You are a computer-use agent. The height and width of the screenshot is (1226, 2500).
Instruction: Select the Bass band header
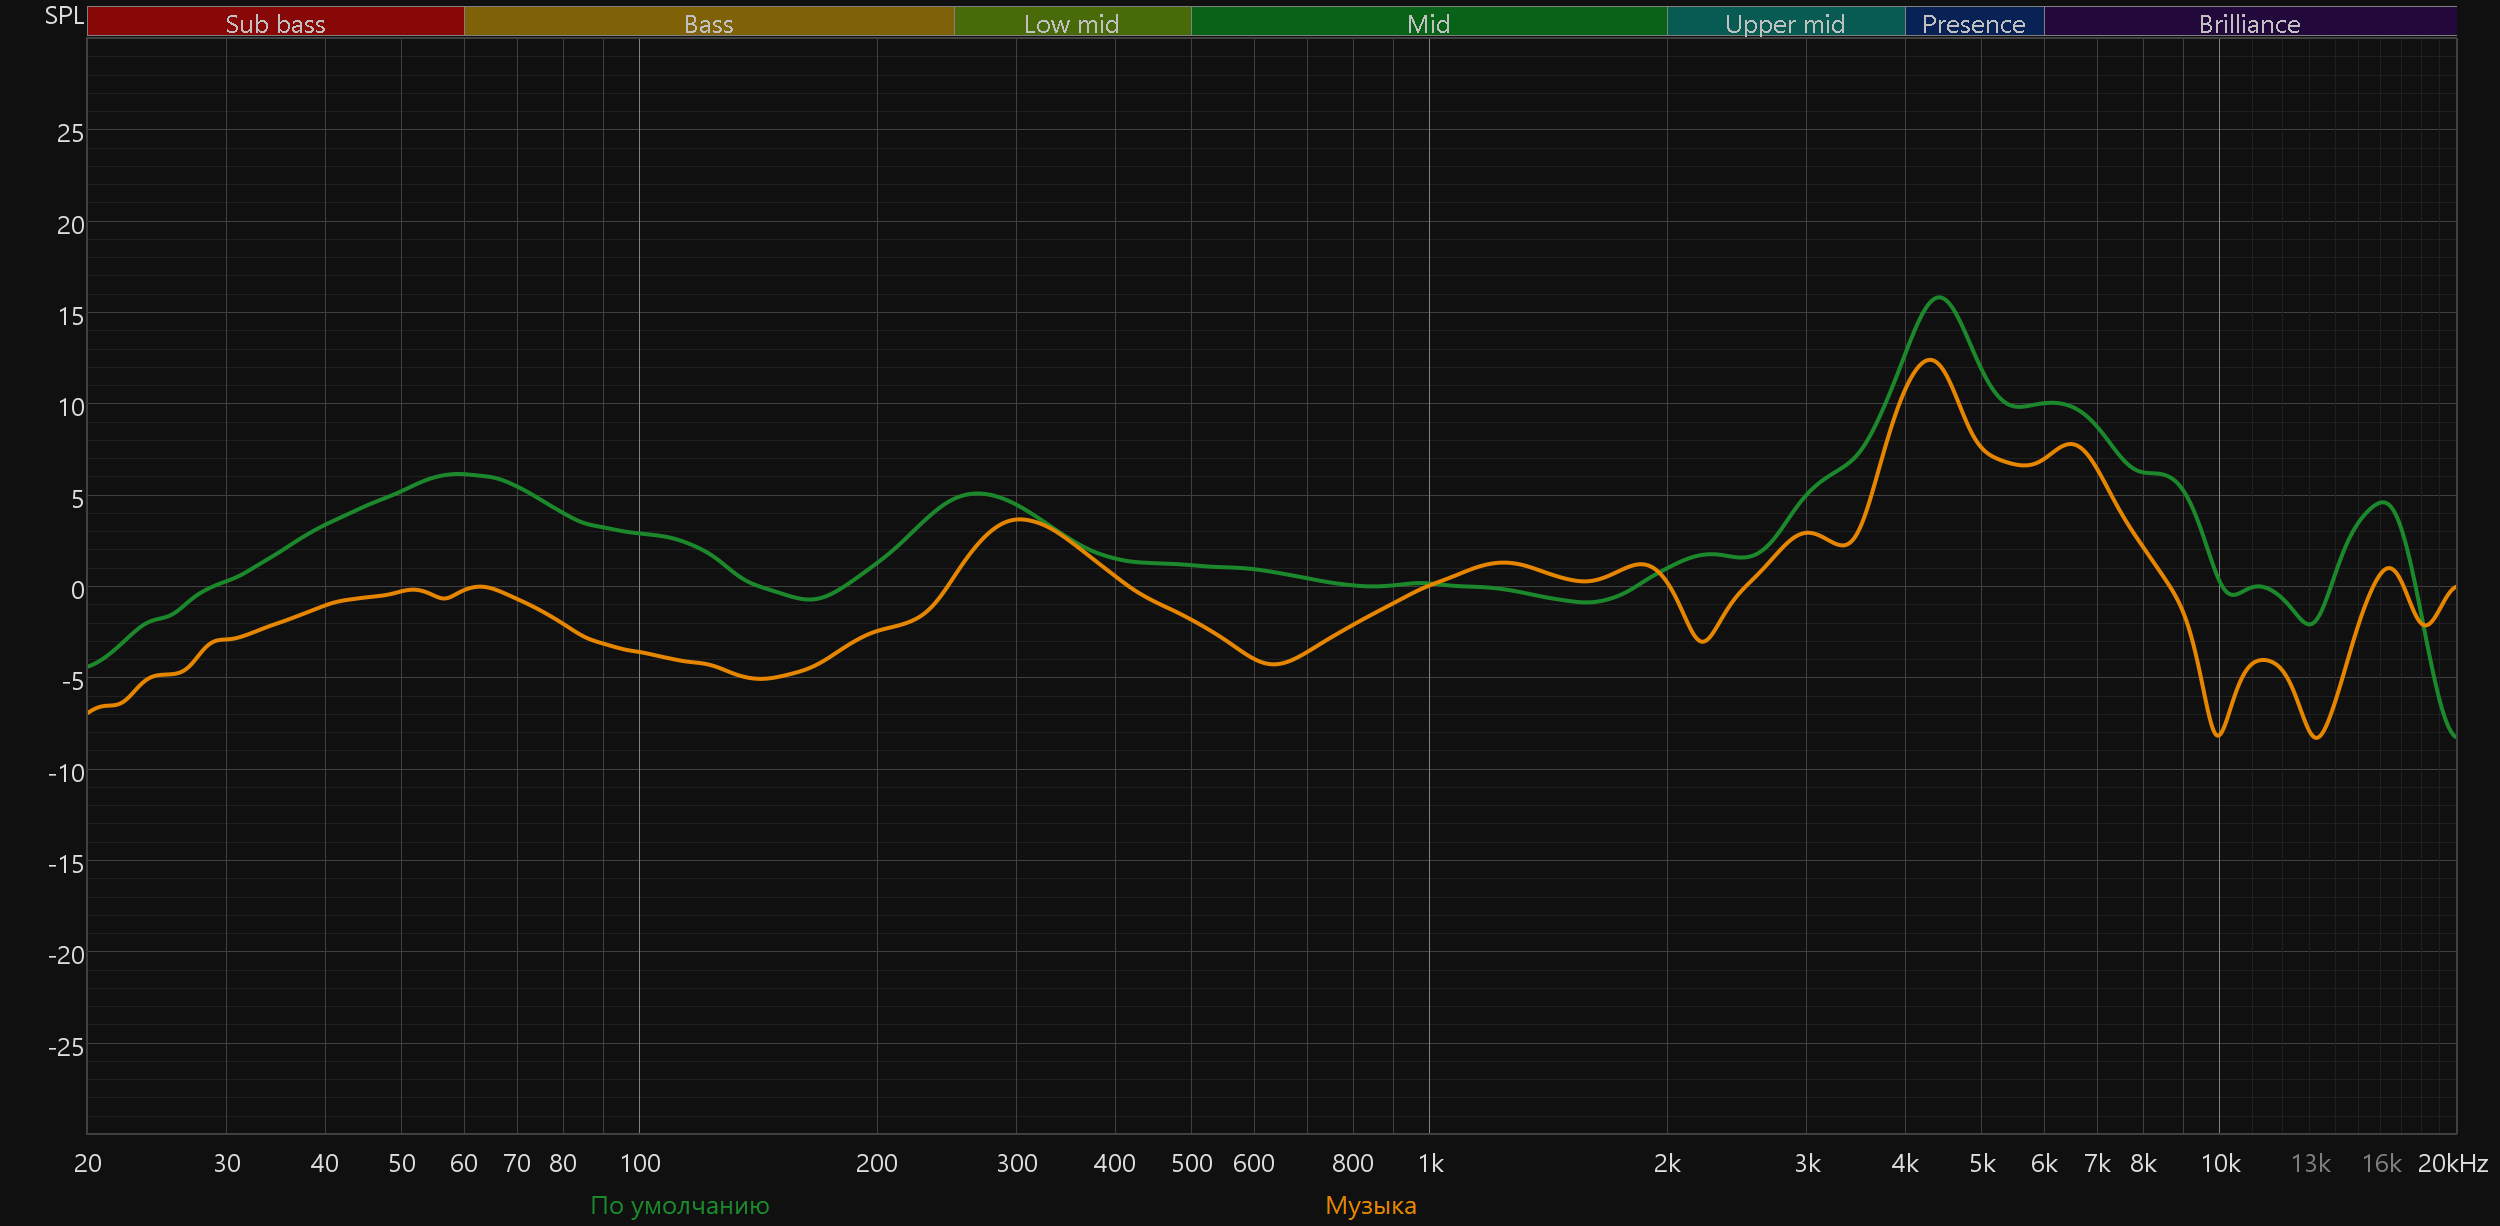click(x=708, y=23)
